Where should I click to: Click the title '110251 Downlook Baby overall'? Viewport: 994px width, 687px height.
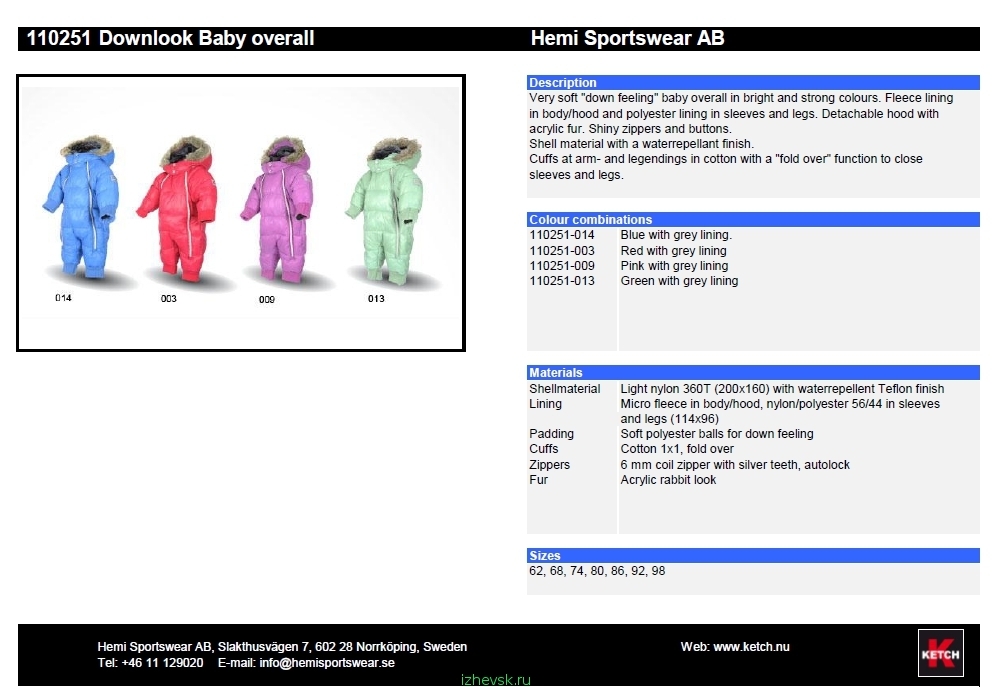pos(171,38)
